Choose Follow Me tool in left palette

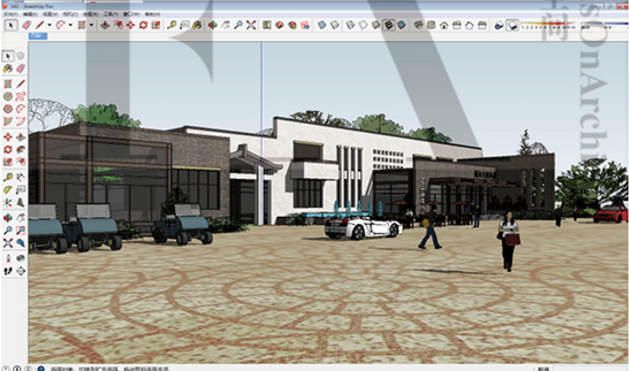tap(20, 150)
